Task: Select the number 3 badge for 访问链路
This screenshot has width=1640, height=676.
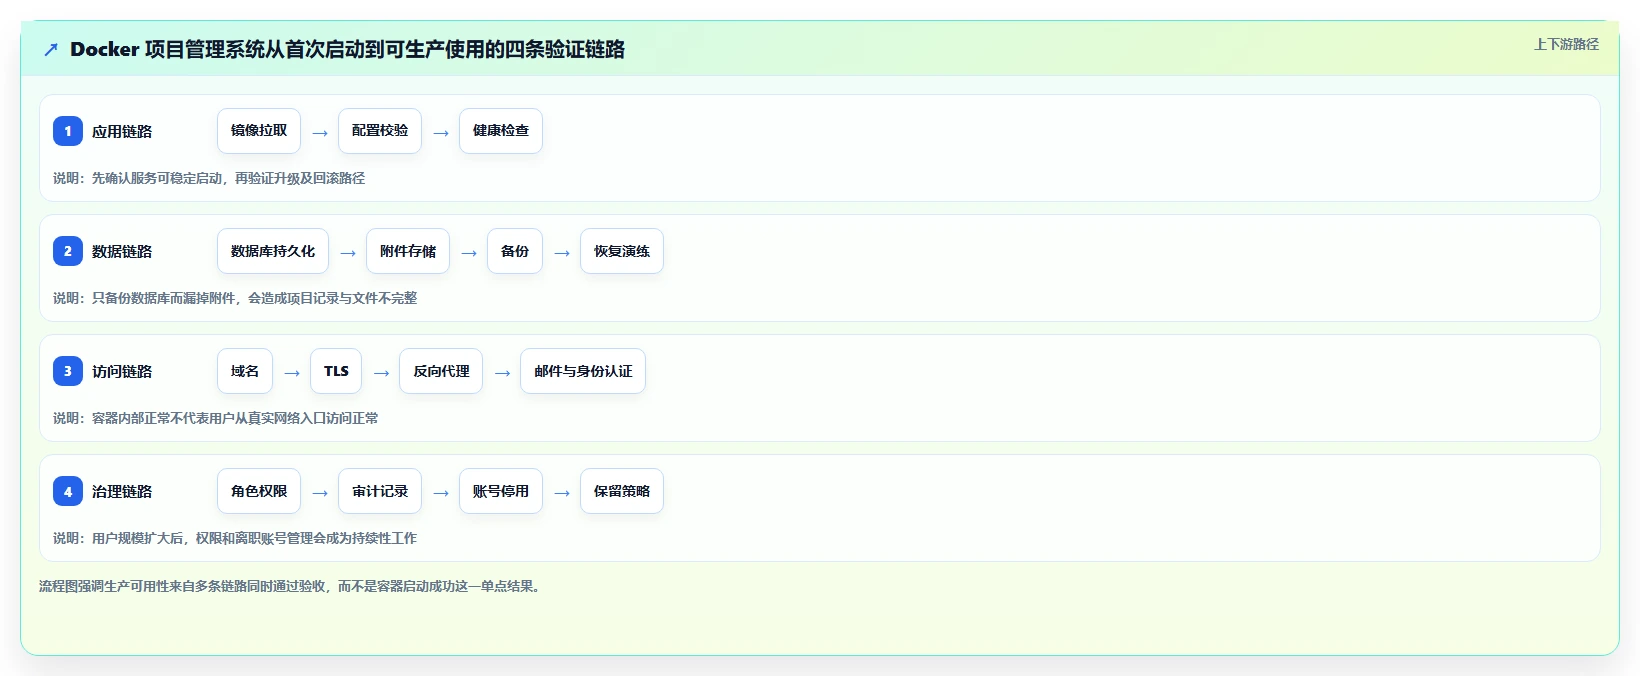Action: point(68,371)
